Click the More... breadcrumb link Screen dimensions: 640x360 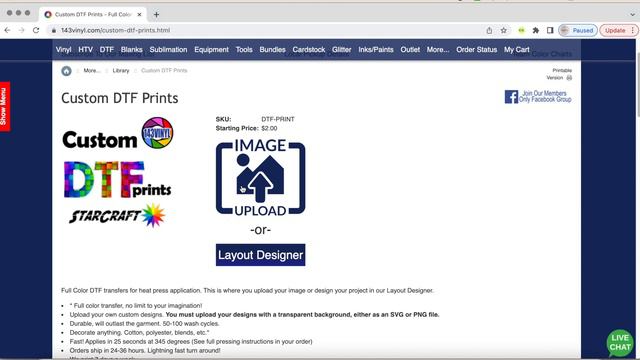92,71
